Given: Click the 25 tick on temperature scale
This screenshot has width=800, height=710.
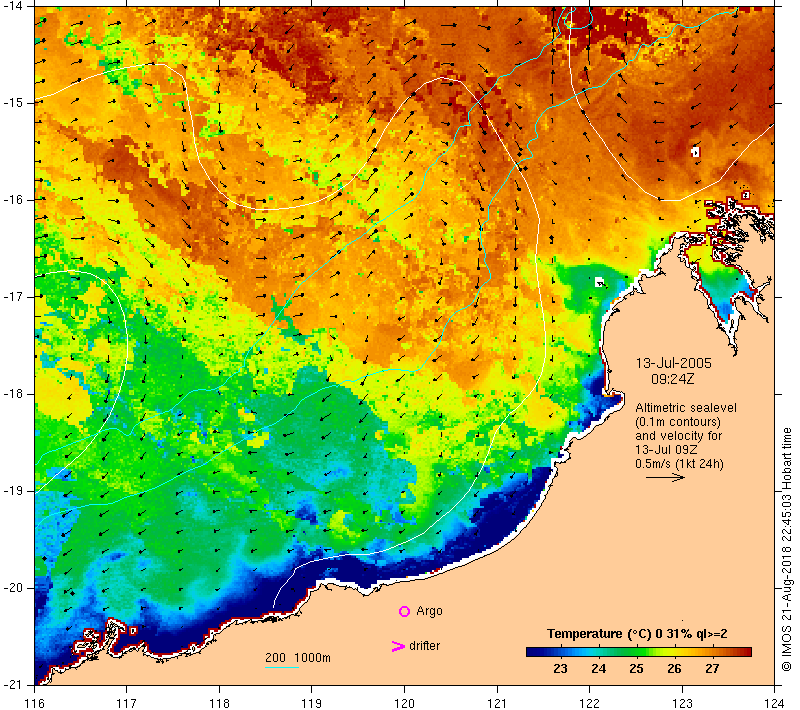Looking at the screenshot, I should tap(636, 669).
